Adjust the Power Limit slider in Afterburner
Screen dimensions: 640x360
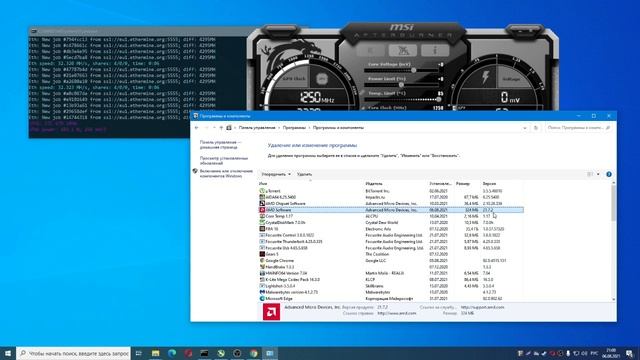(402, 85)
